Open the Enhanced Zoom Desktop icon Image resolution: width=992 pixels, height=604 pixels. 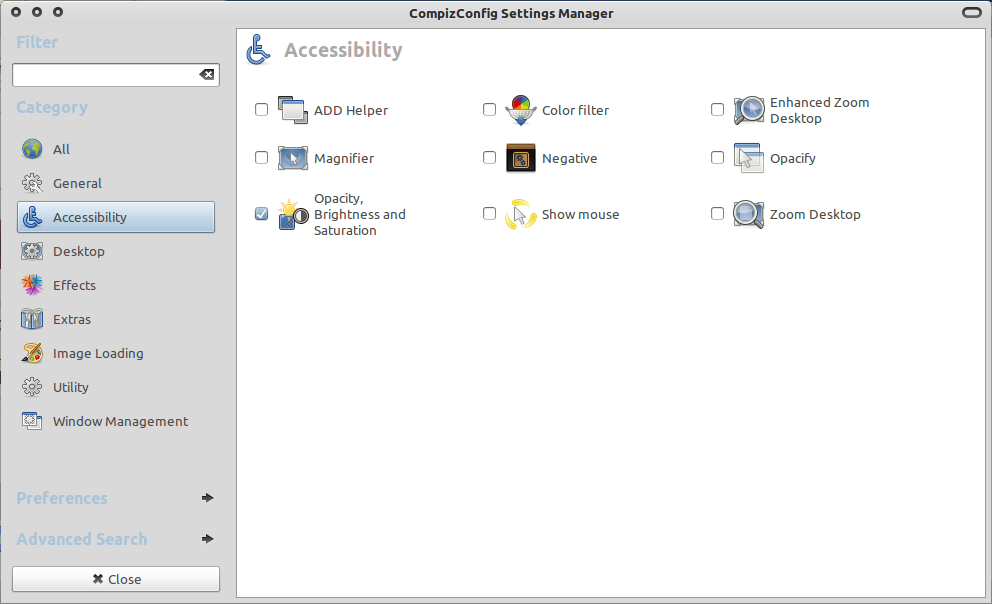[x=748, y=110]
